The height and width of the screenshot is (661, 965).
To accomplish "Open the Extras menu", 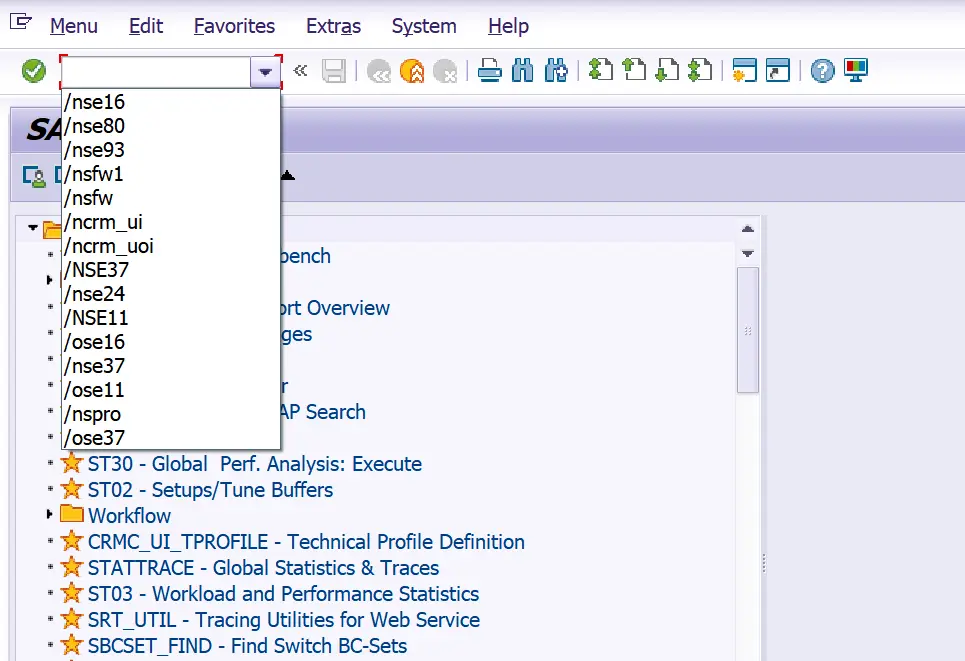I will (334, 26).
